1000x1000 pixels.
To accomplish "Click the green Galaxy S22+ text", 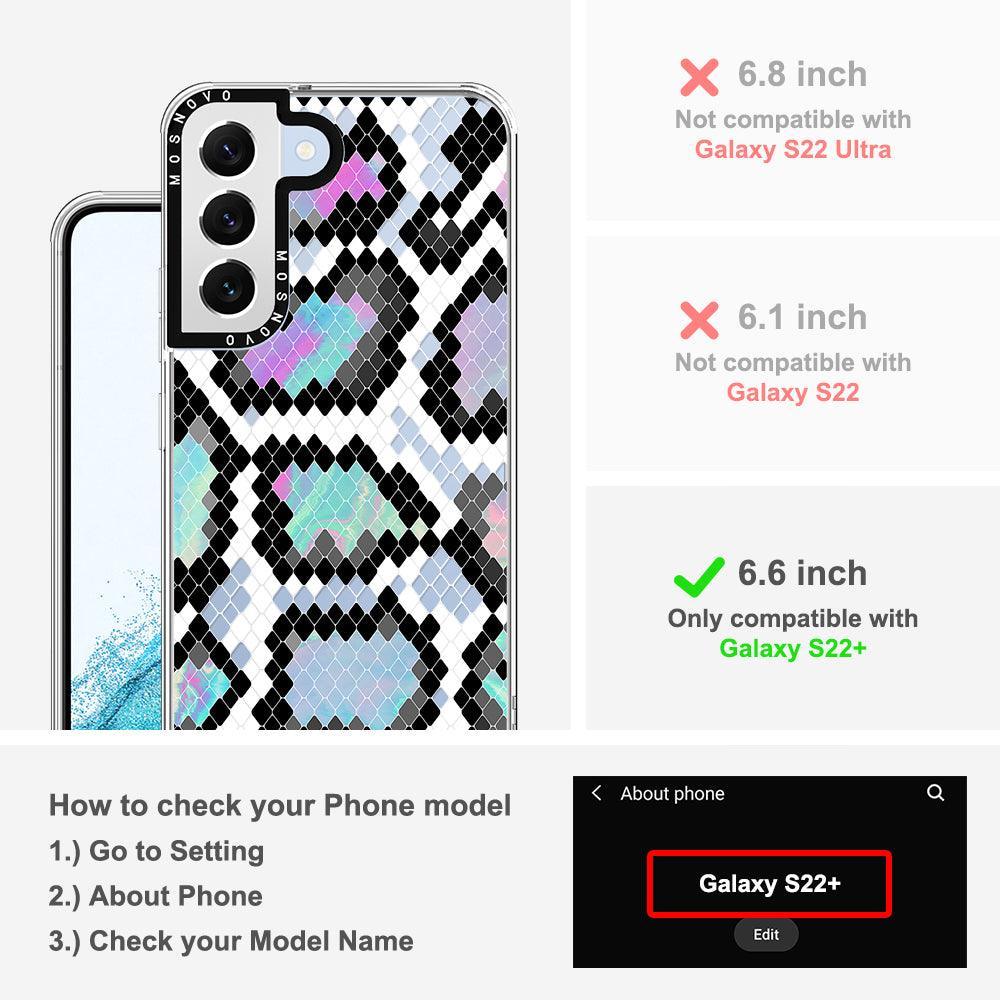I will (x=793, y=648).
